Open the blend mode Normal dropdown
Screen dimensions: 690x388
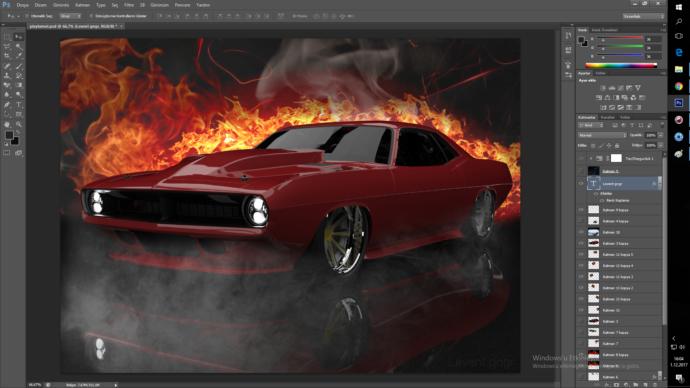pyautogui.click(x=602, y=135)
